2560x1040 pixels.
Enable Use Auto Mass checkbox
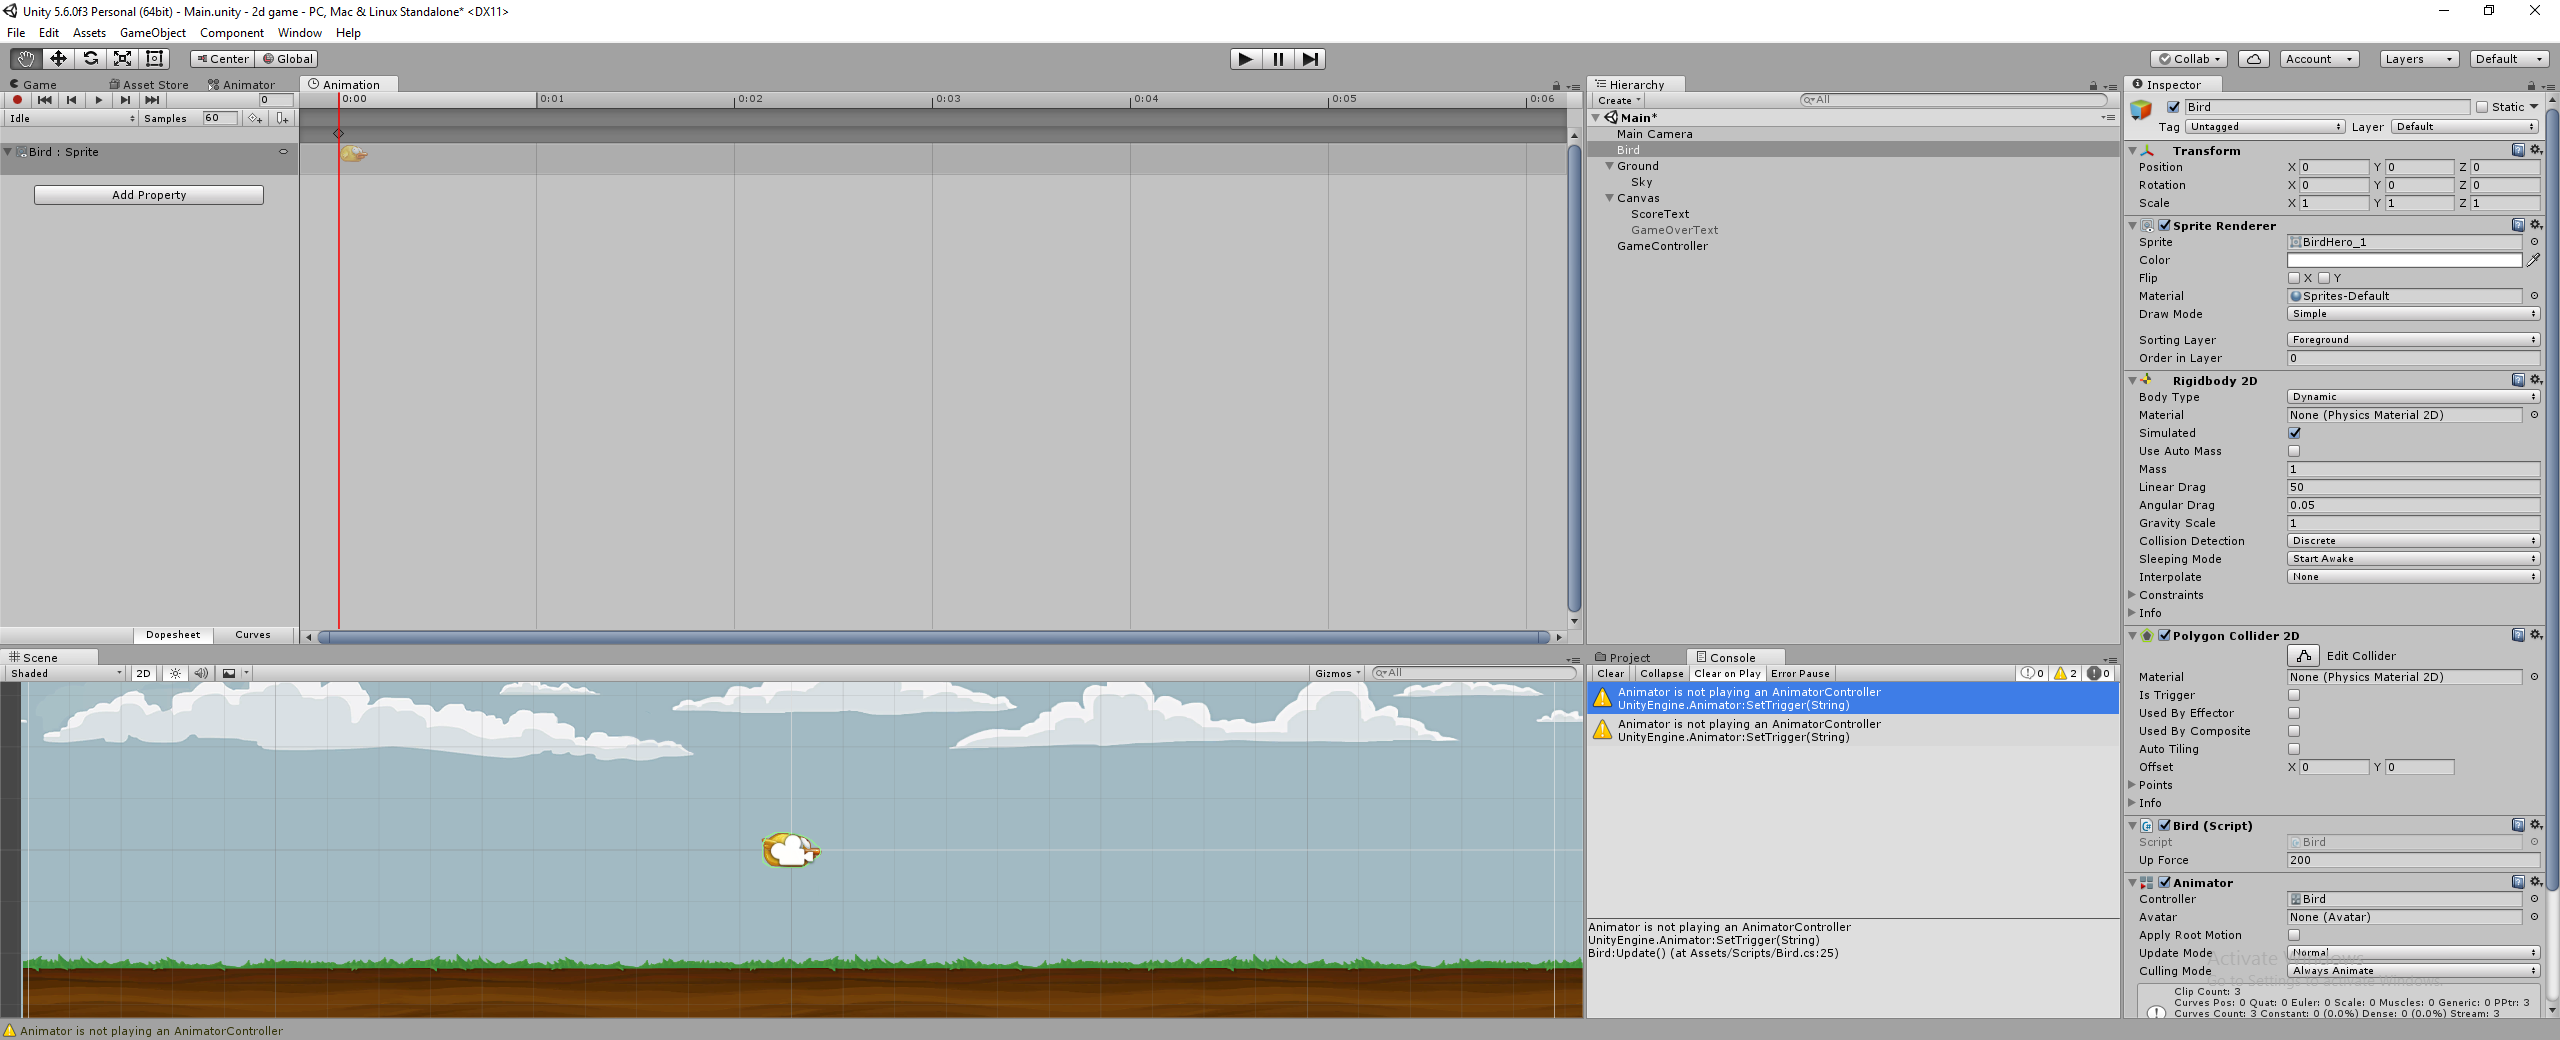[x=2294, y=451]
